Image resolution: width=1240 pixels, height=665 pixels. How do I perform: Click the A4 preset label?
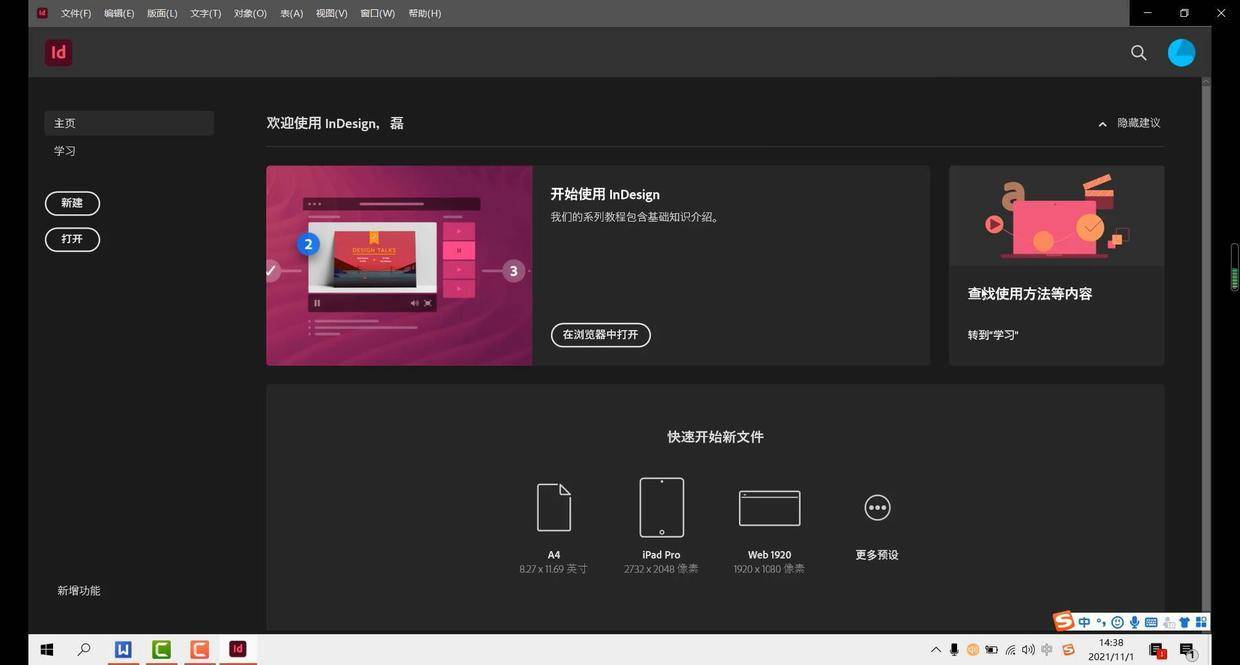pos(554,555)
